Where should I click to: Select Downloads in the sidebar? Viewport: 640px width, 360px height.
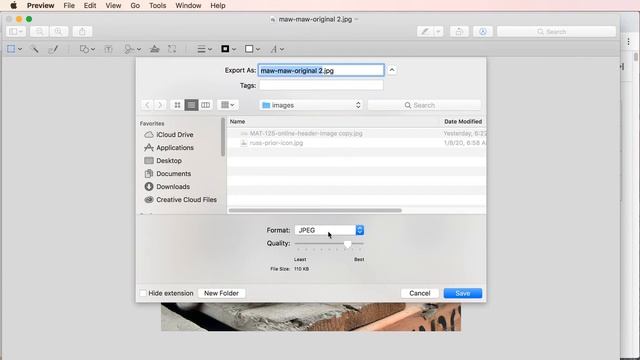[167, 187]
